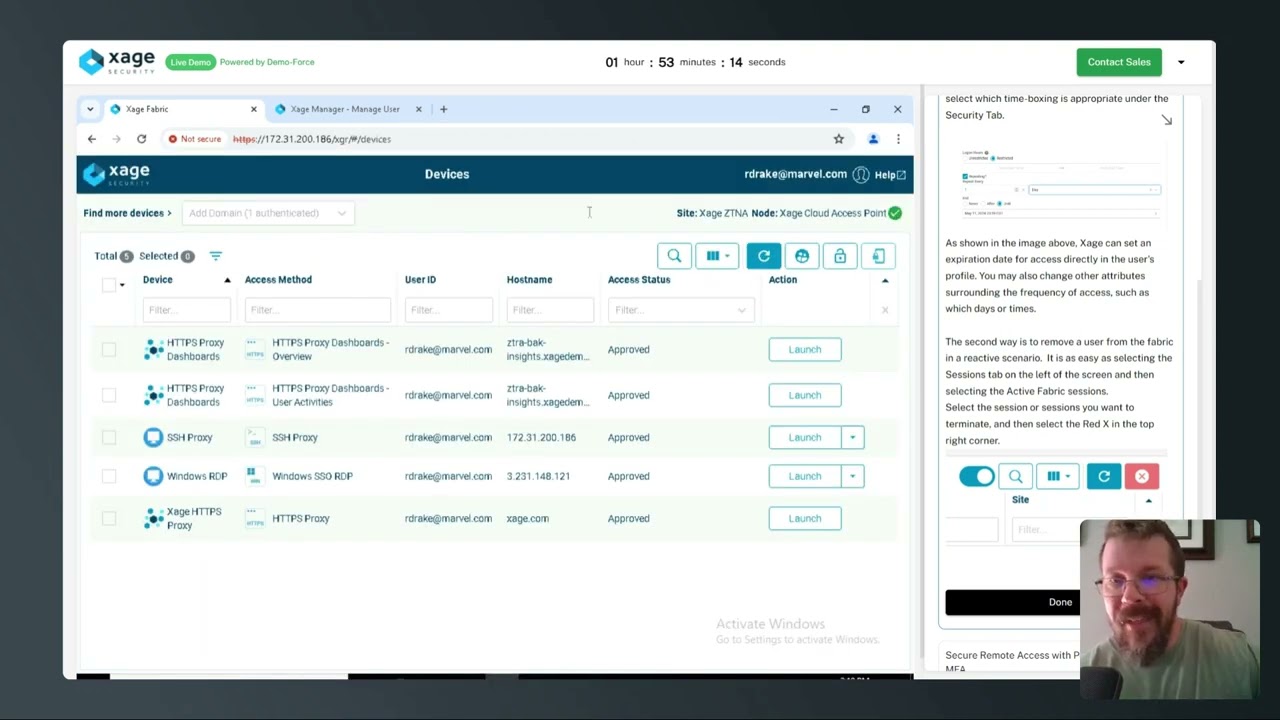Bookmark this page with the star icon
Image resolution: width=1280 pixels, height=720 pixels.
click(839, 139)
